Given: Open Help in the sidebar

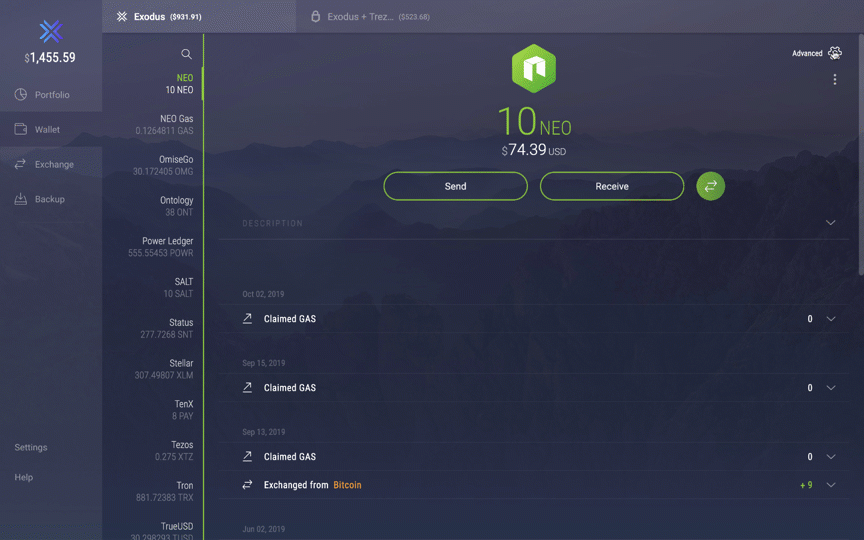Looking at the screenshot, I should (24, 477).
